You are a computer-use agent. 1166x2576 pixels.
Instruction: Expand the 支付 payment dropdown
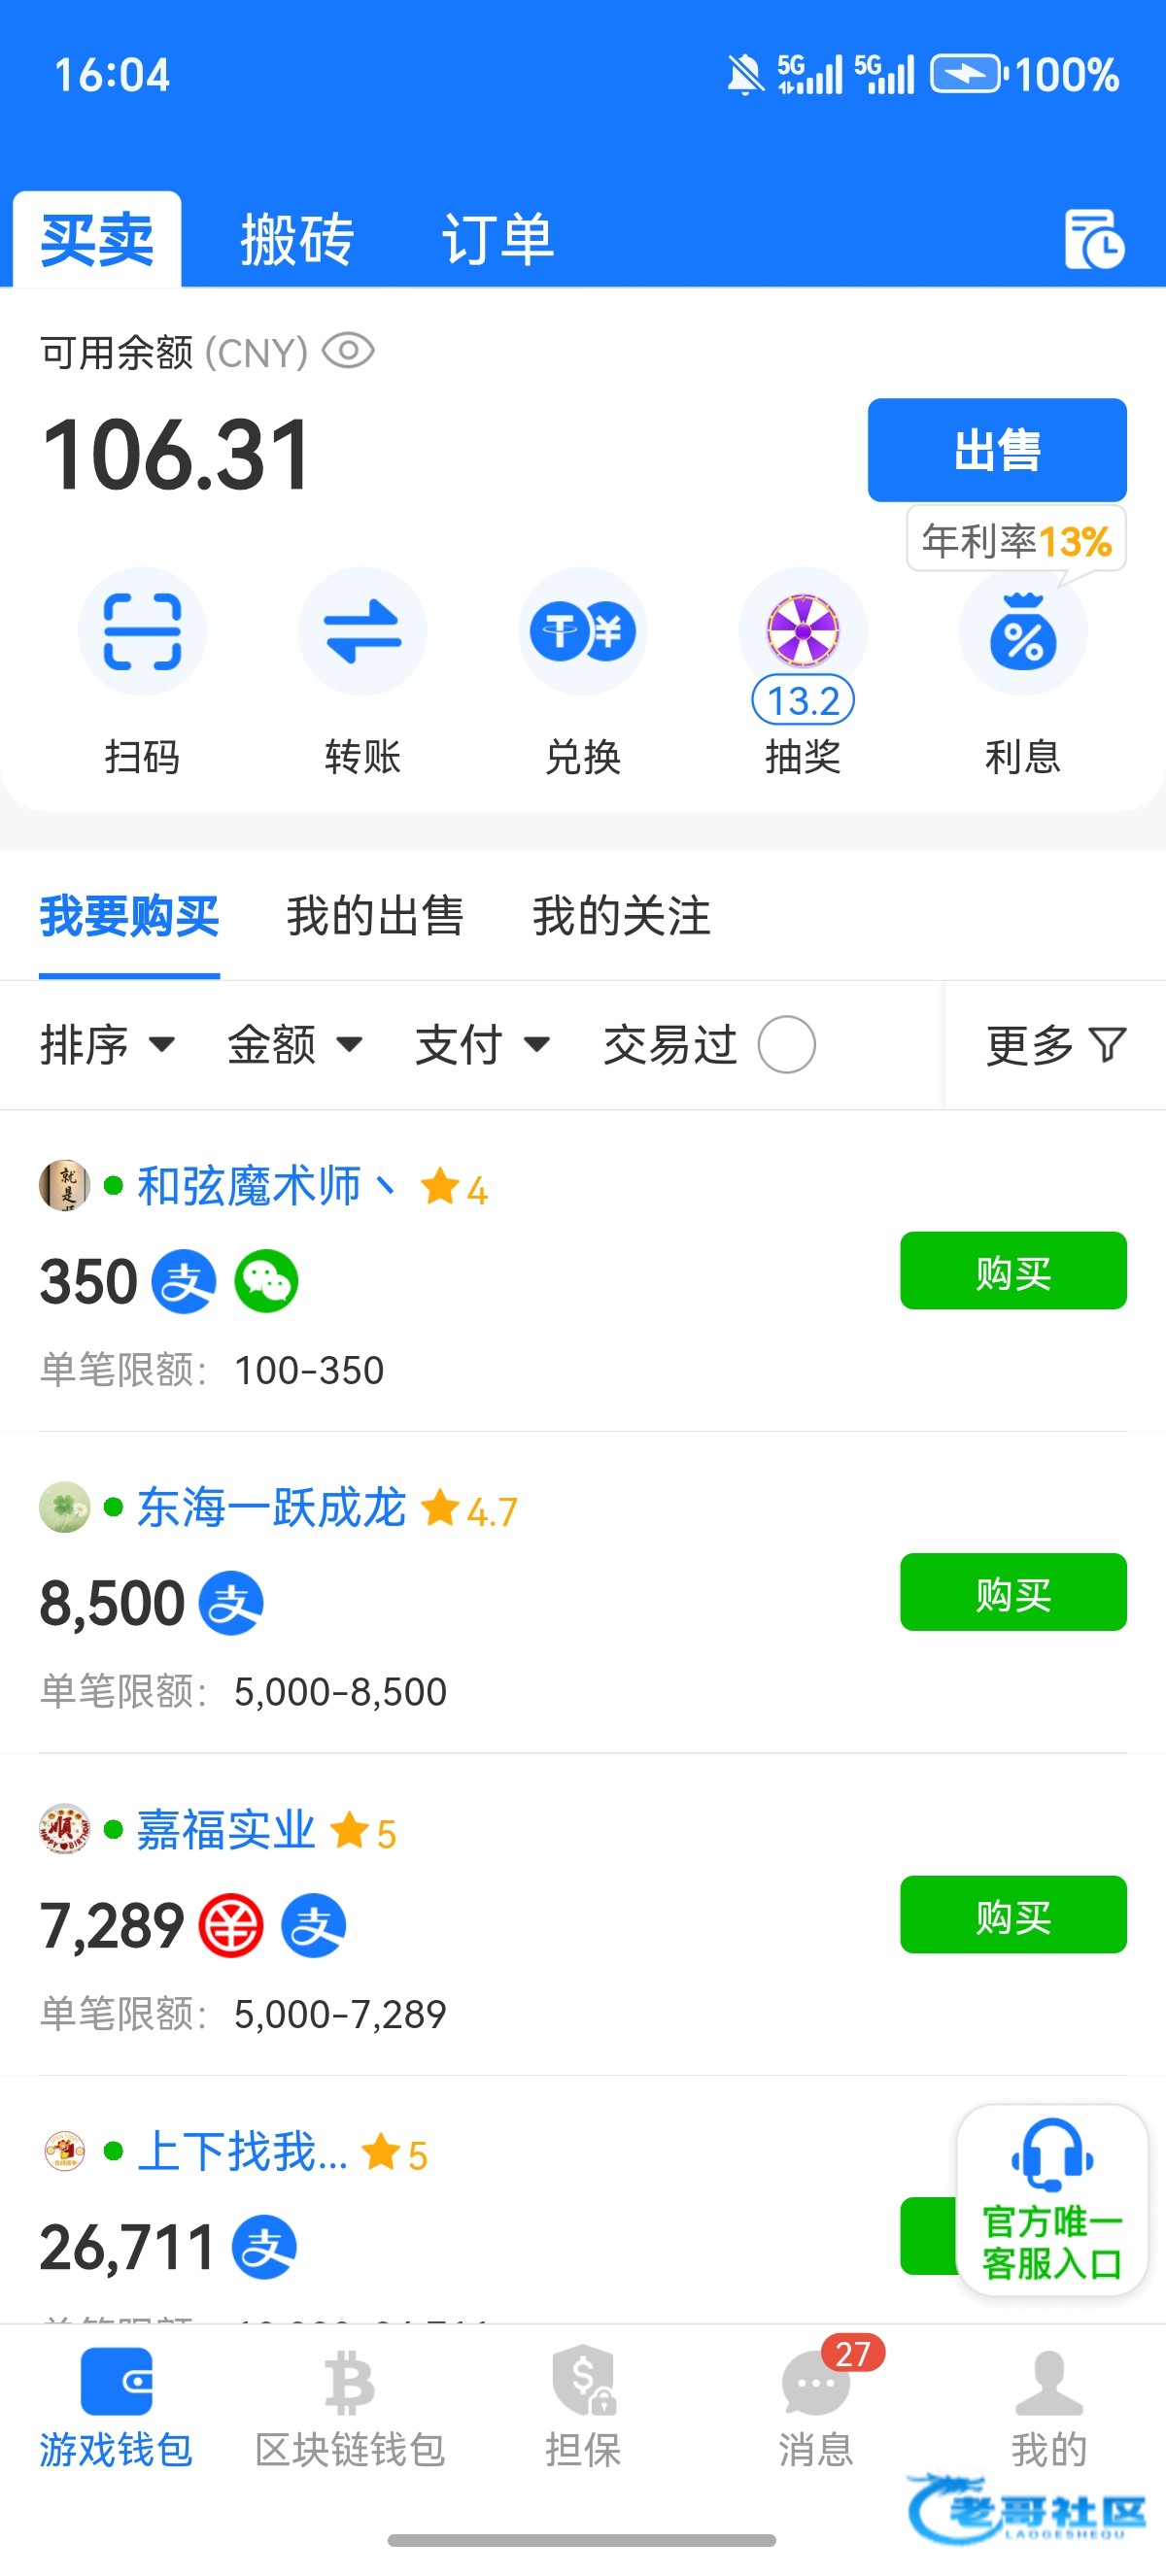point(482,1045)
